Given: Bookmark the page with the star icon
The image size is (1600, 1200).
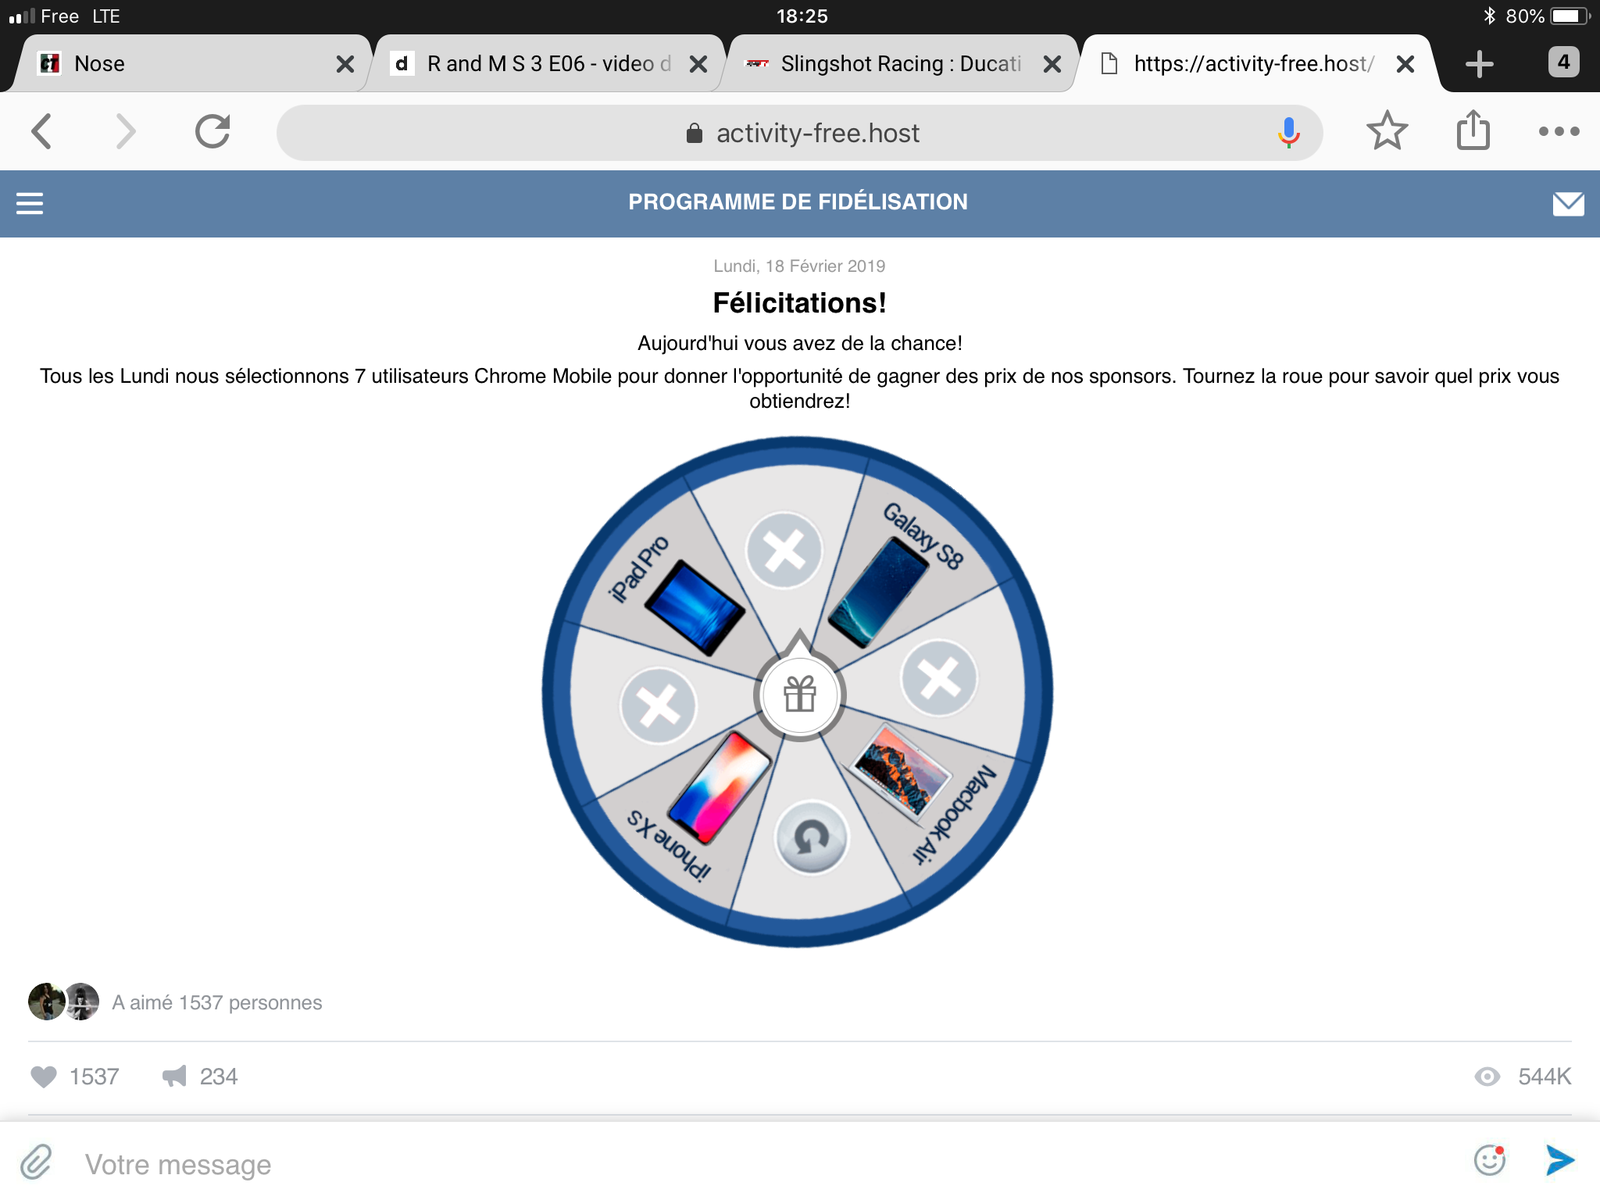Looking at the screenshot, I should pyautogui.click(x=1387, y=131).
